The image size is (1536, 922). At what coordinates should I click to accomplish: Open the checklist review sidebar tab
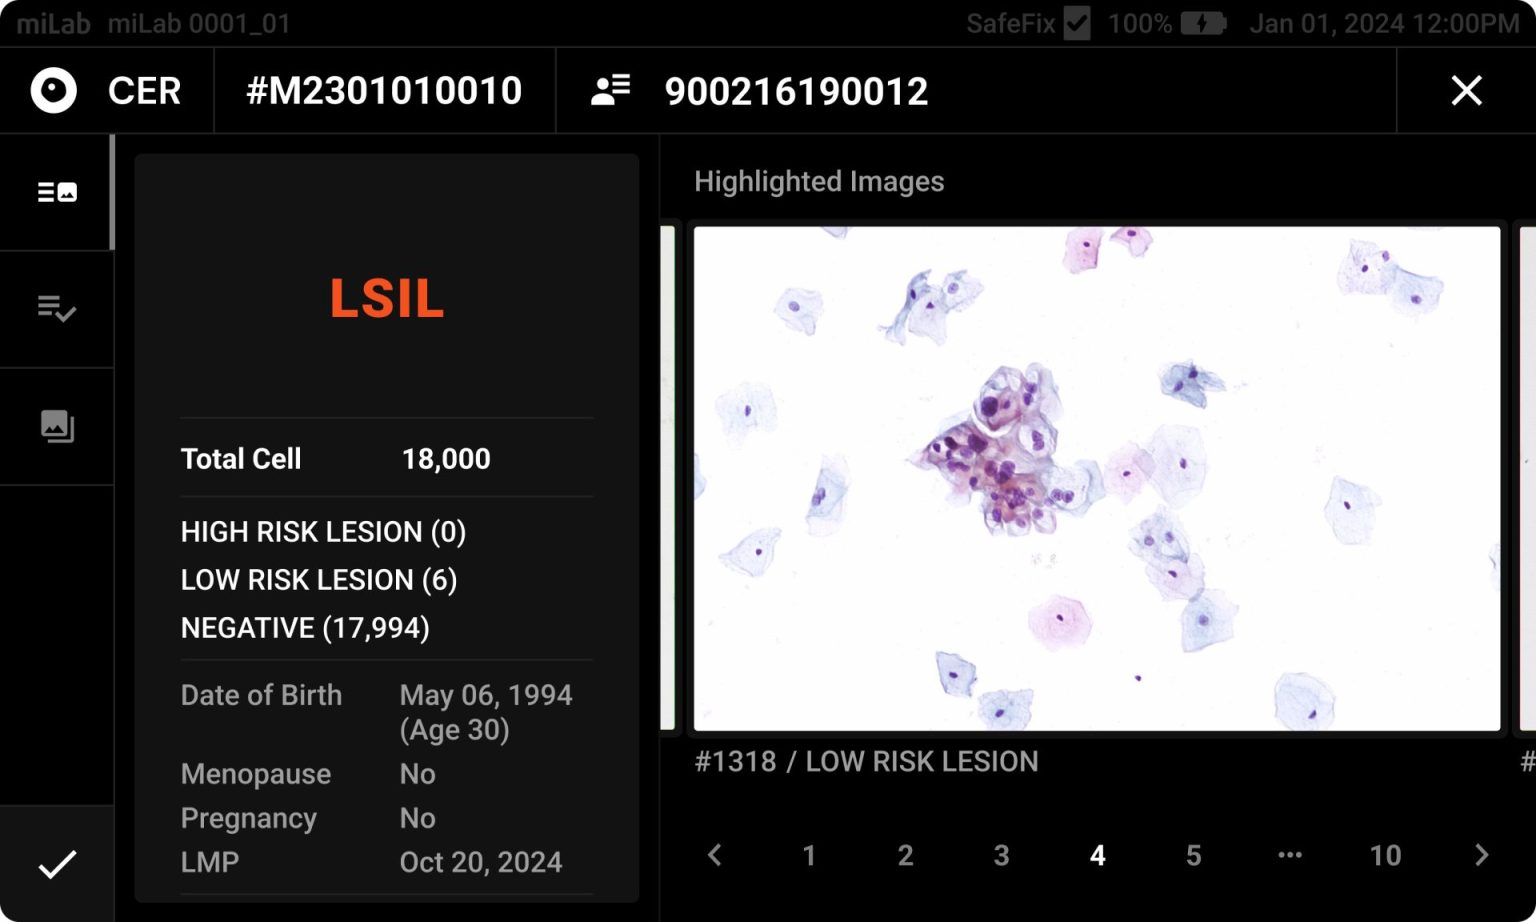click(x=57, y=309)
